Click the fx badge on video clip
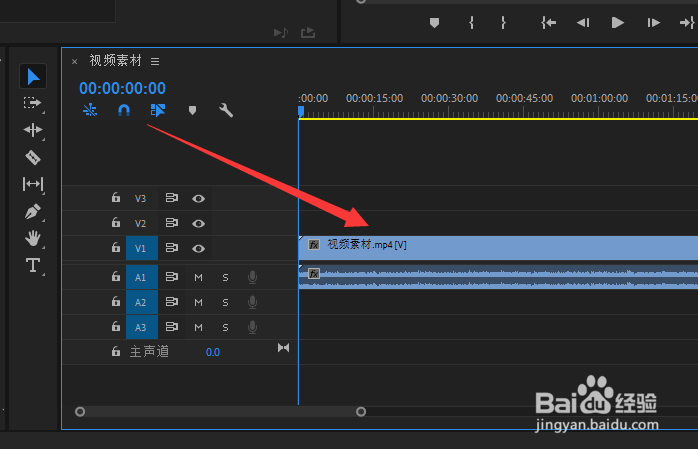Image resolution: width=698 pixels, height=449 pixels. [314, 245]
